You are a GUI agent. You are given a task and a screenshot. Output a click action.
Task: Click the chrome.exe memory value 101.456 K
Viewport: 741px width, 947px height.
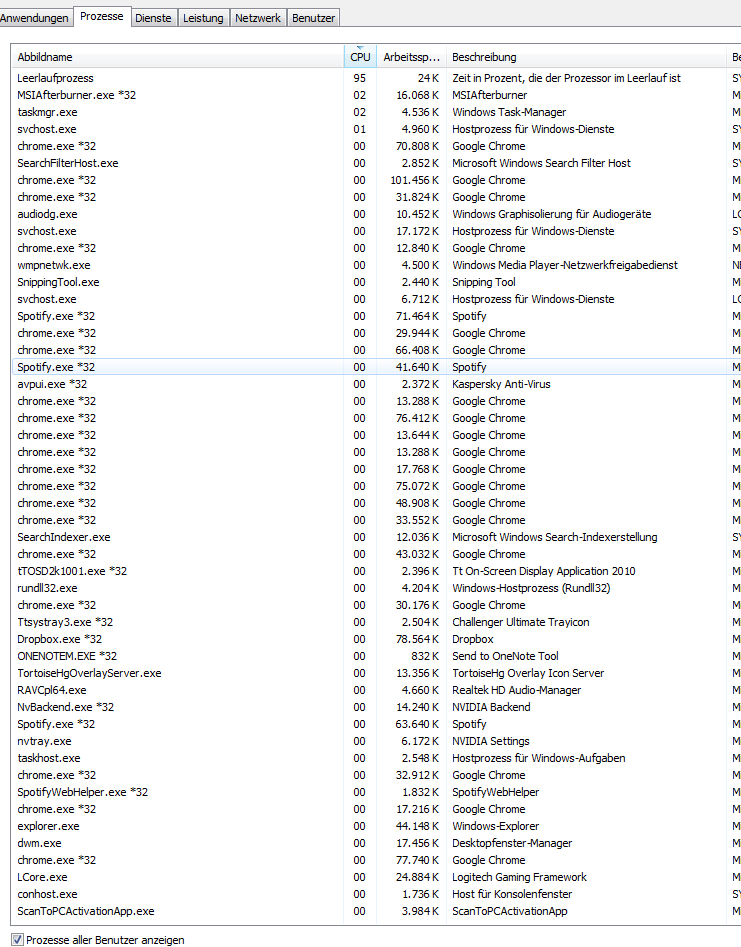point(415,180)
